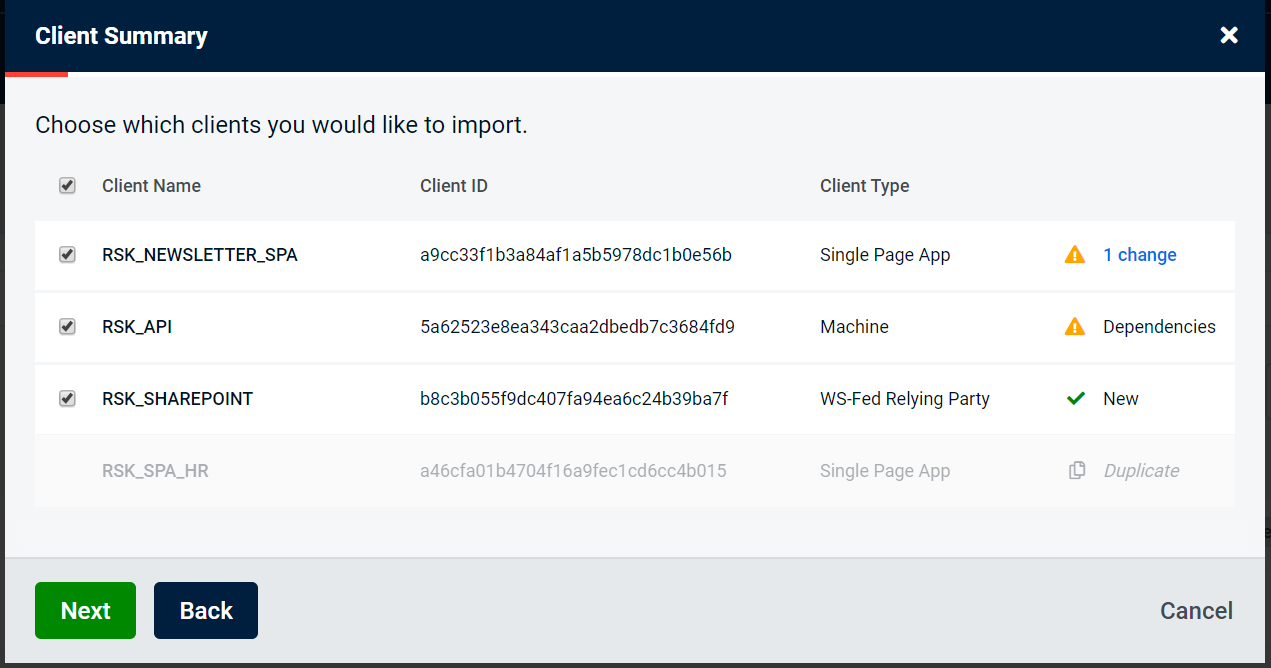Click the Client Name column header
Screen dimensions: 1271x668
coord(151,186)
